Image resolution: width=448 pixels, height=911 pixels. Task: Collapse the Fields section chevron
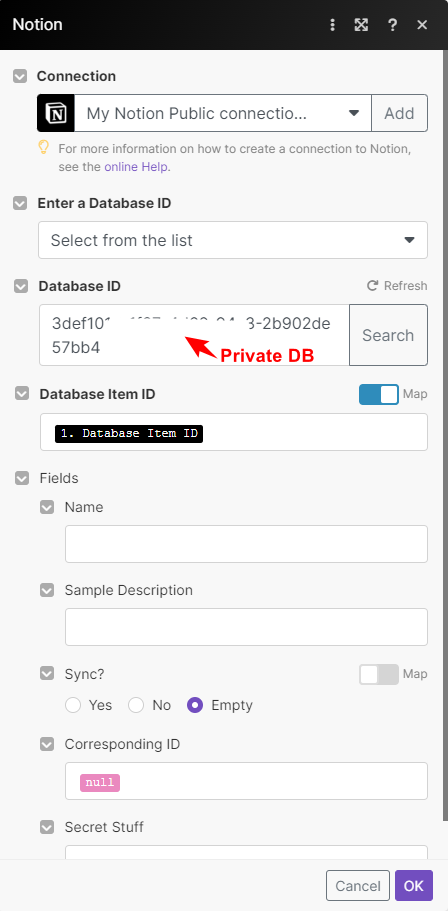point(22,478)
